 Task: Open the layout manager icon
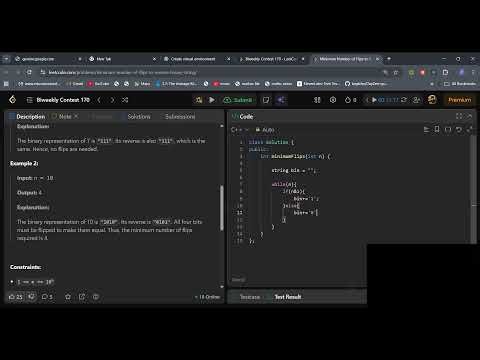click(x=317, y=100)
